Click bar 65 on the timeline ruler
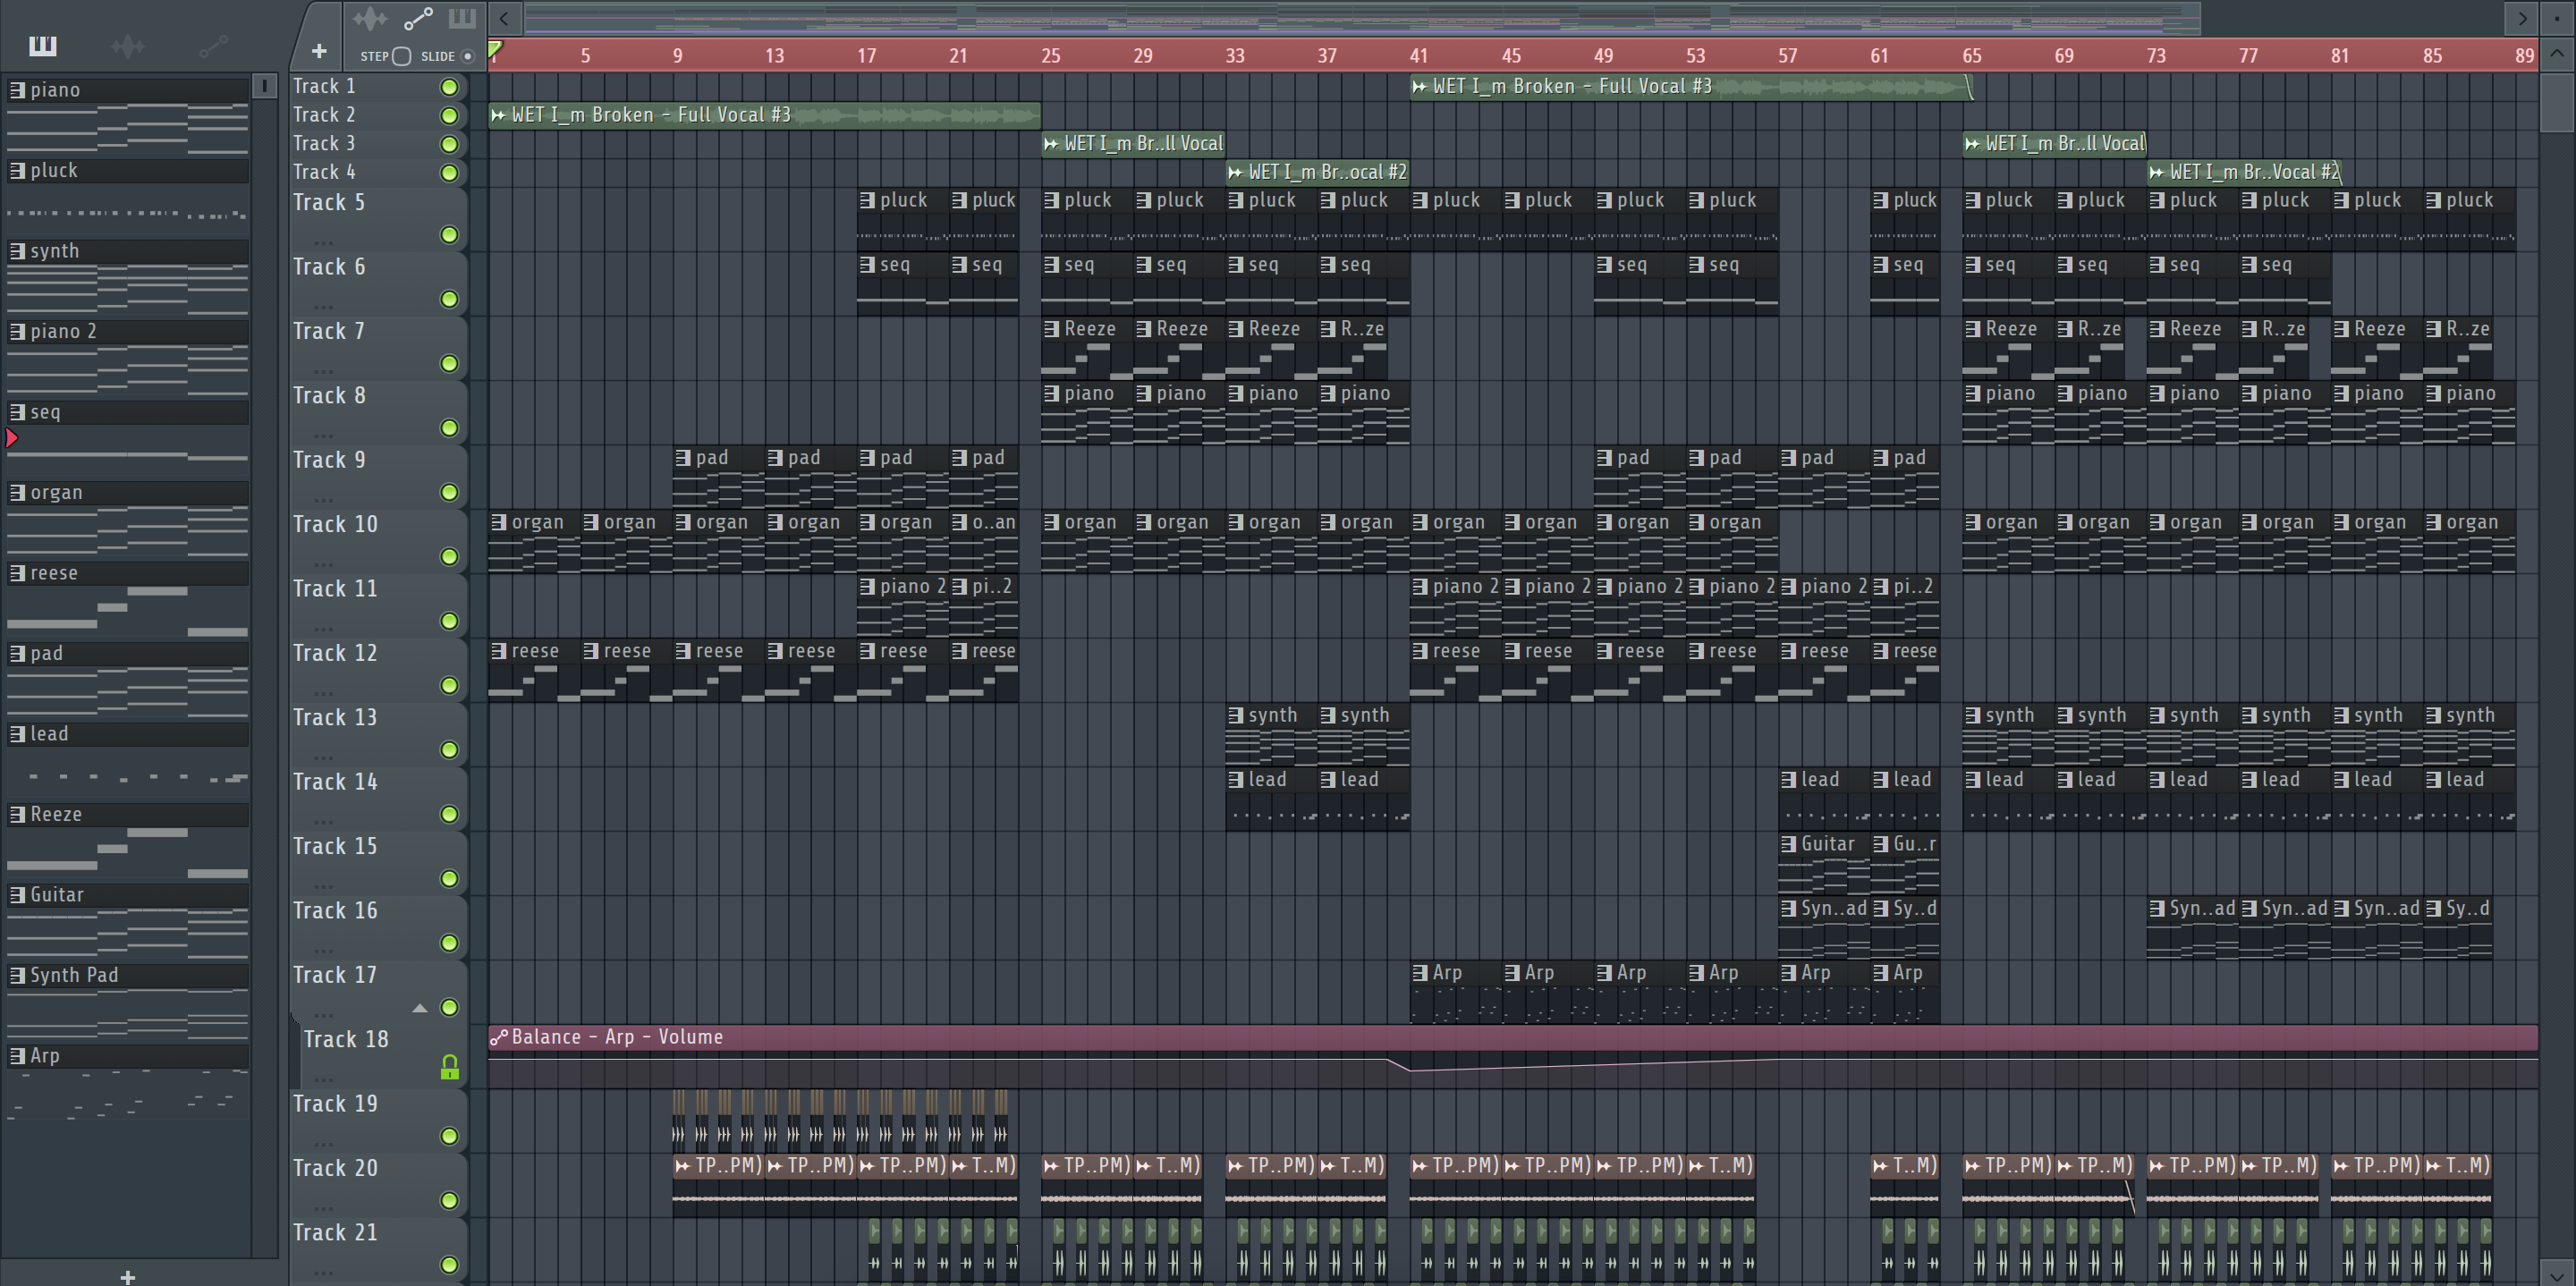This screenshot has width=2576, height=1286. point(1971,56)
